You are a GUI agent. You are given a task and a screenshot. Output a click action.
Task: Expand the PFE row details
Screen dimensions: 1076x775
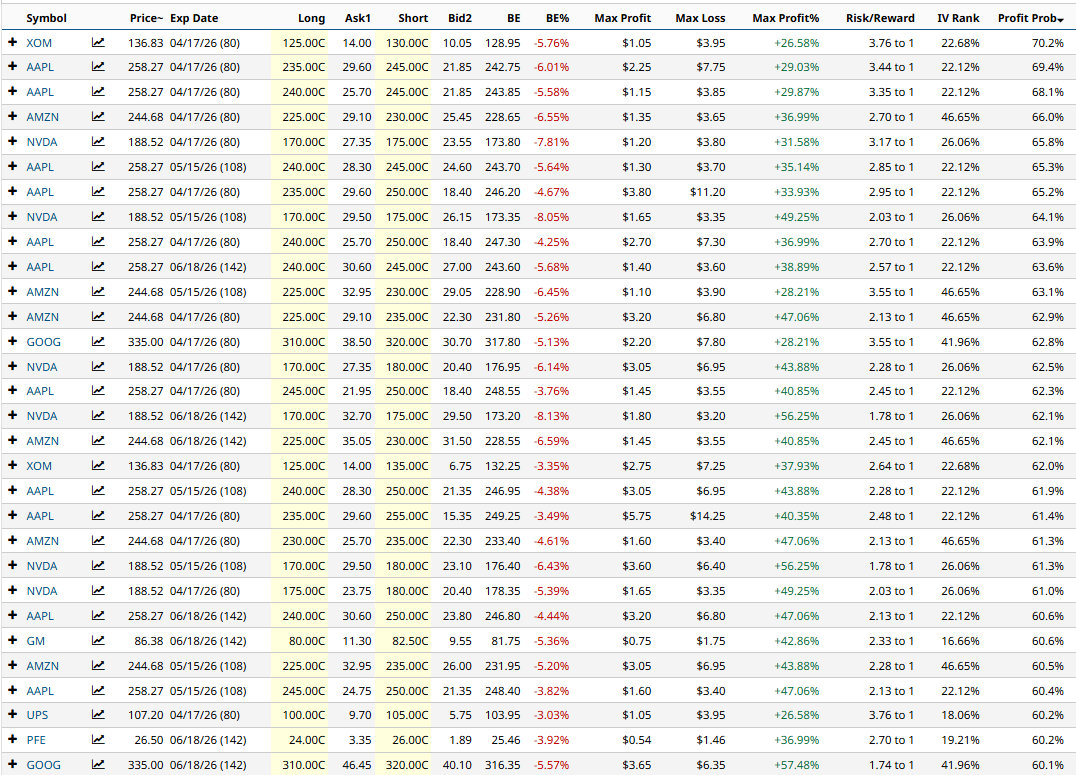tap(12, 740)
